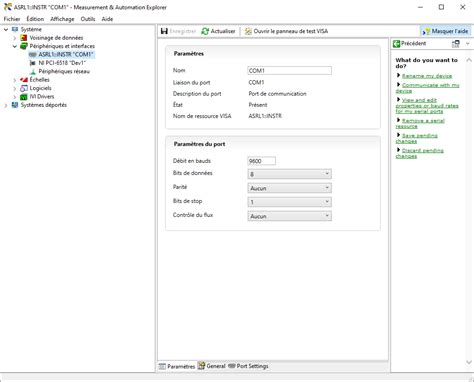Click the Actualiser refresh icon
474x382 pixels.
[205, 31]
